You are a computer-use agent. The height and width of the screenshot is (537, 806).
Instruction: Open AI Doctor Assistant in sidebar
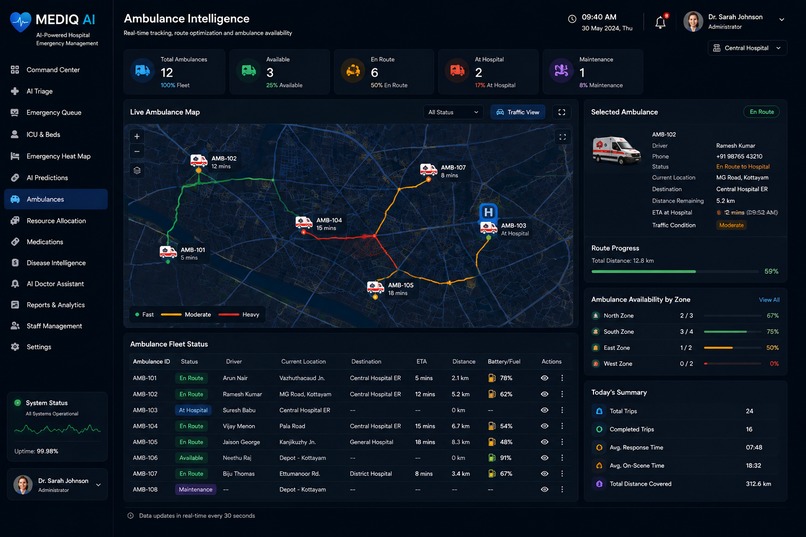tap(56, 284)
